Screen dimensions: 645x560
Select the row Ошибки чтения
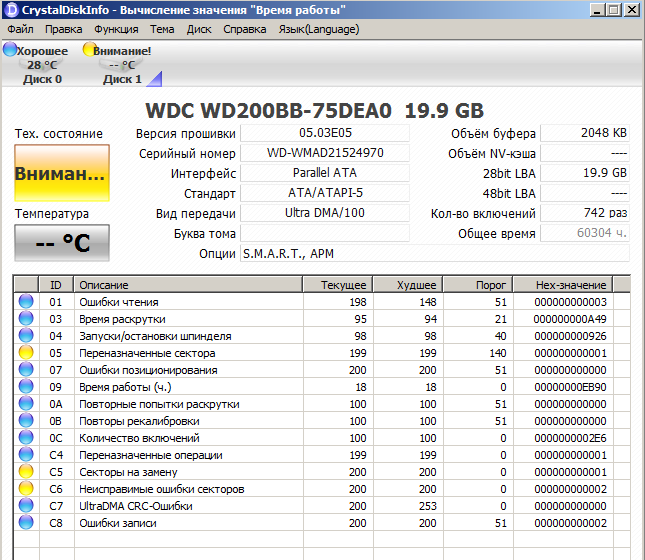pyautogui.click(x=322, y=302)
